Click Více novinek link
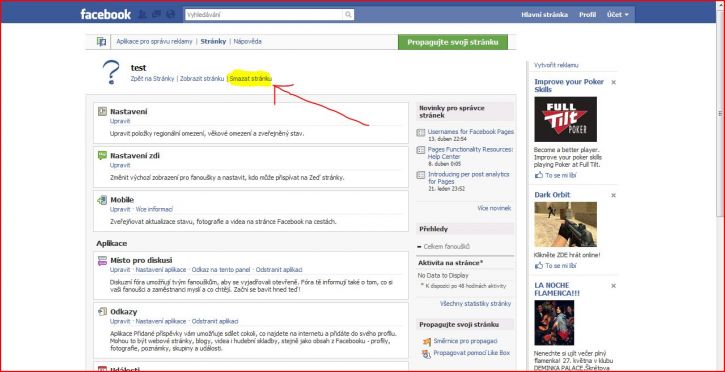725x372 pixels. [494, 208]
